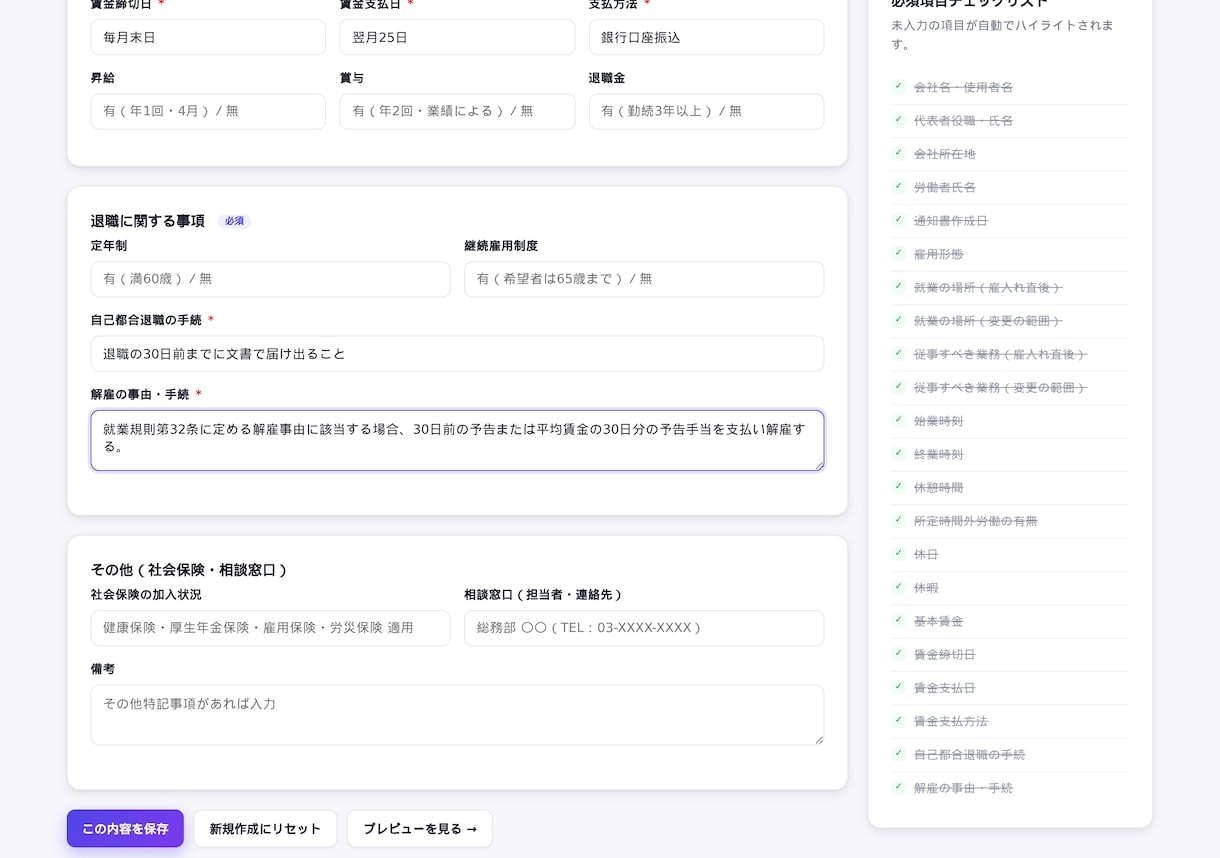The width and height of the screenshot is (1220, 858).
Task: Click into the 昇給 input field
Action: pos(208,111)
